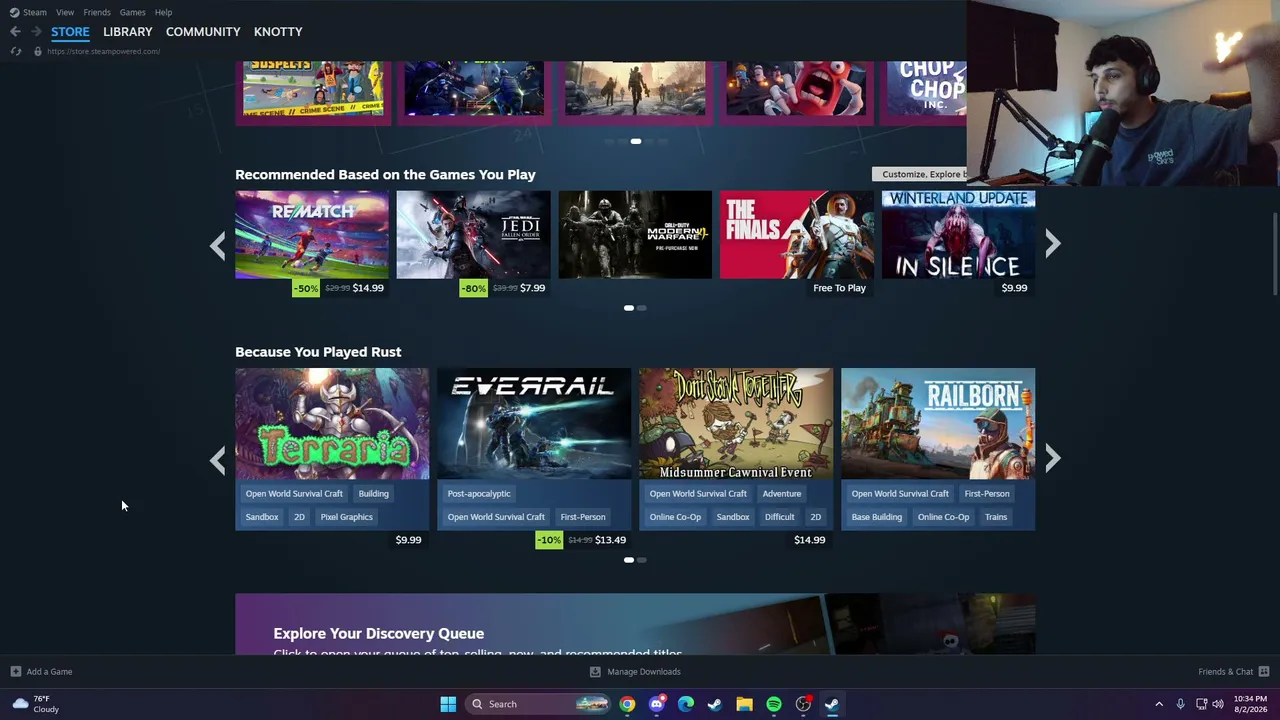Show previous Recommended Based on Games carousel items
Screen dimensions: 1280x720
(217, 245)
